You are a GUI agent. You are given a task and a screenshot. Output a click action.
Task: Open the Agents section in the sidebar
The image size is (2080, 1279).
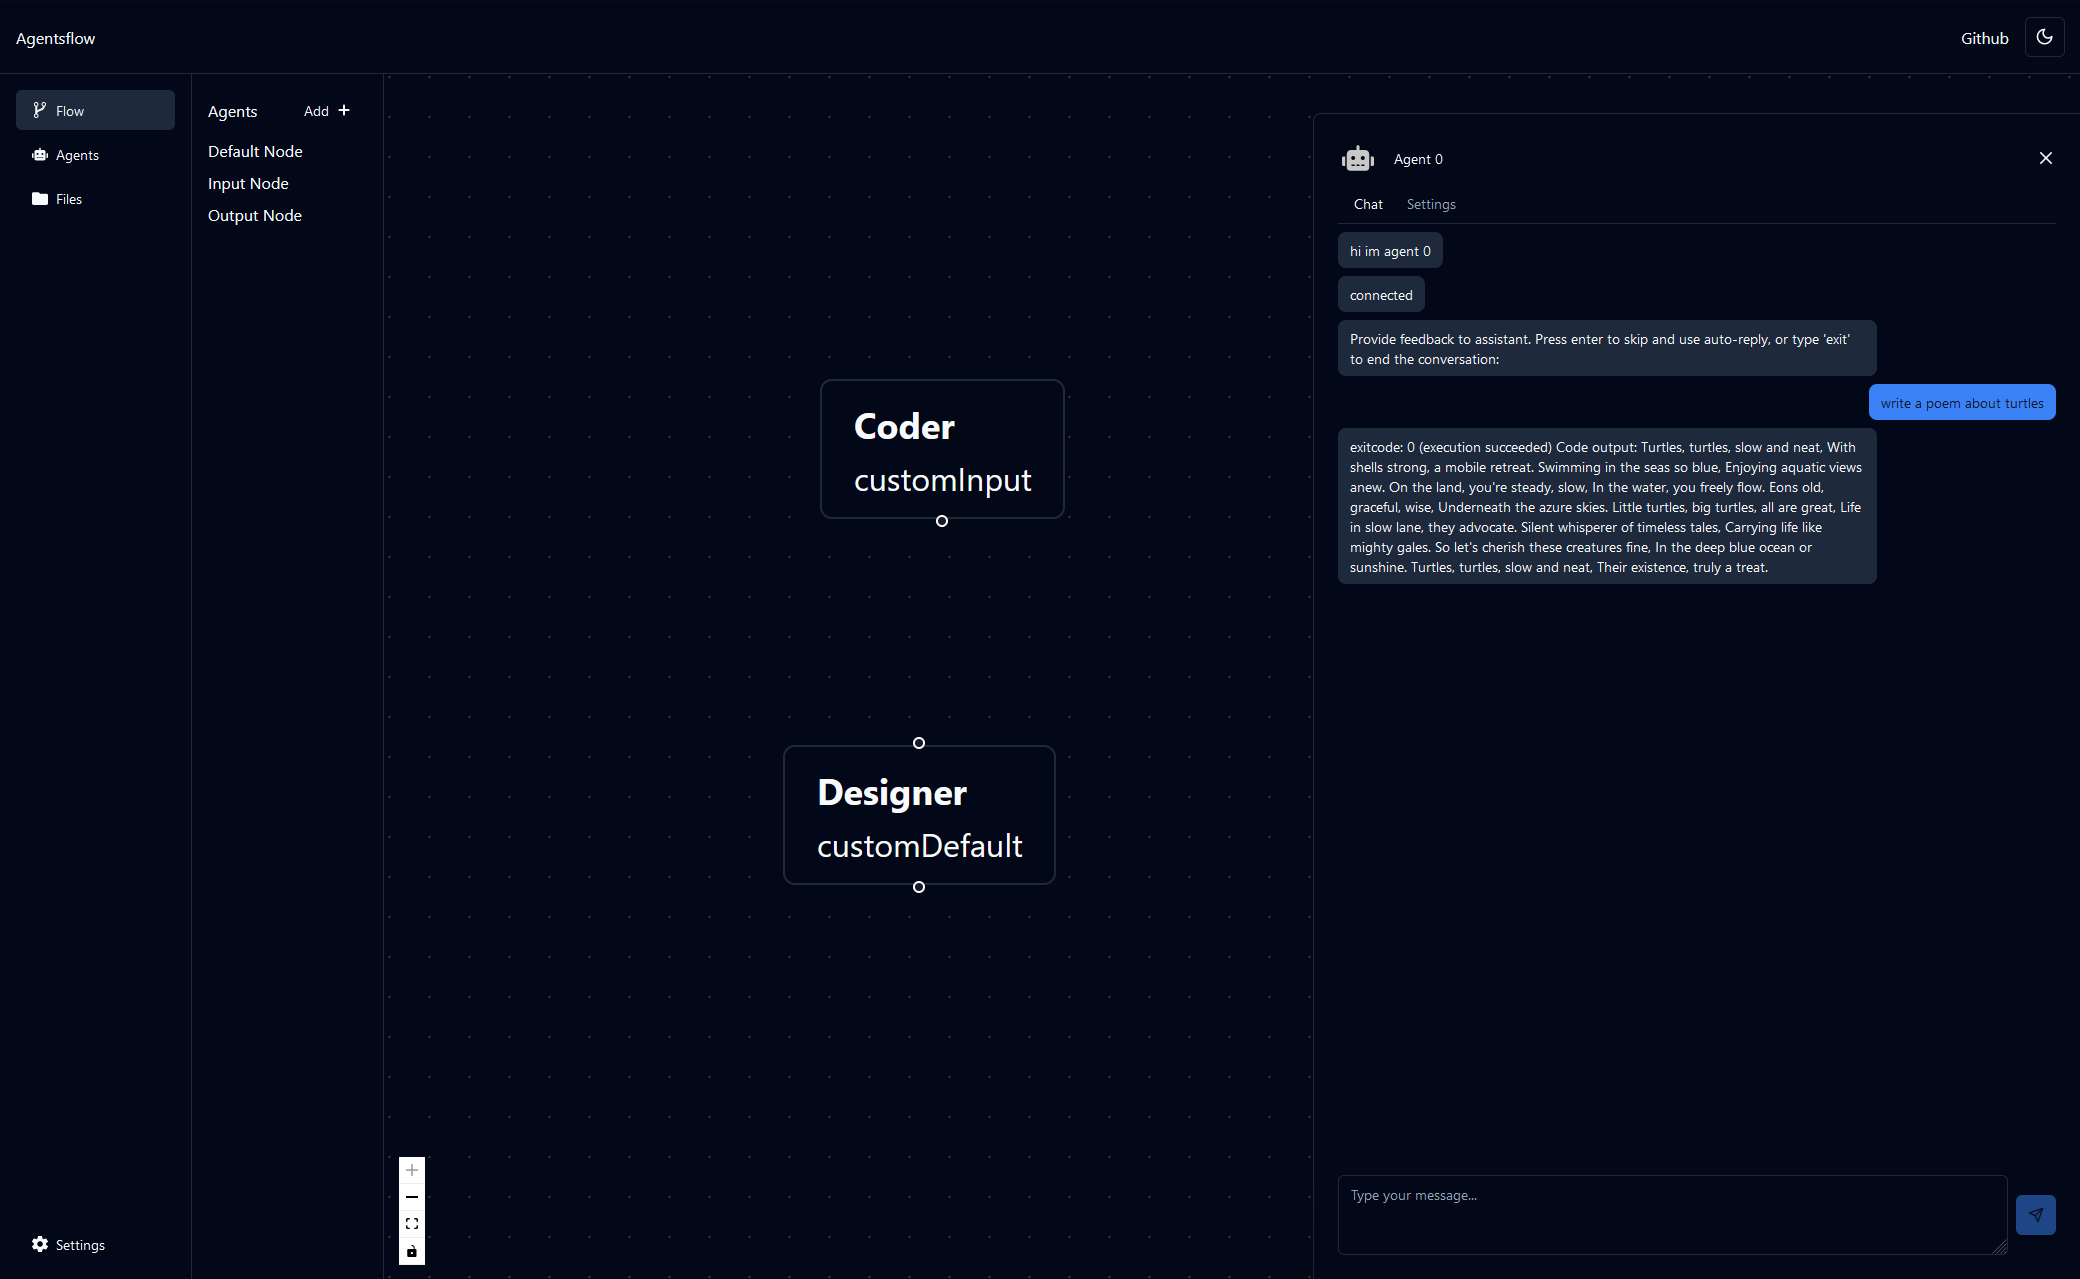(77, 155)
